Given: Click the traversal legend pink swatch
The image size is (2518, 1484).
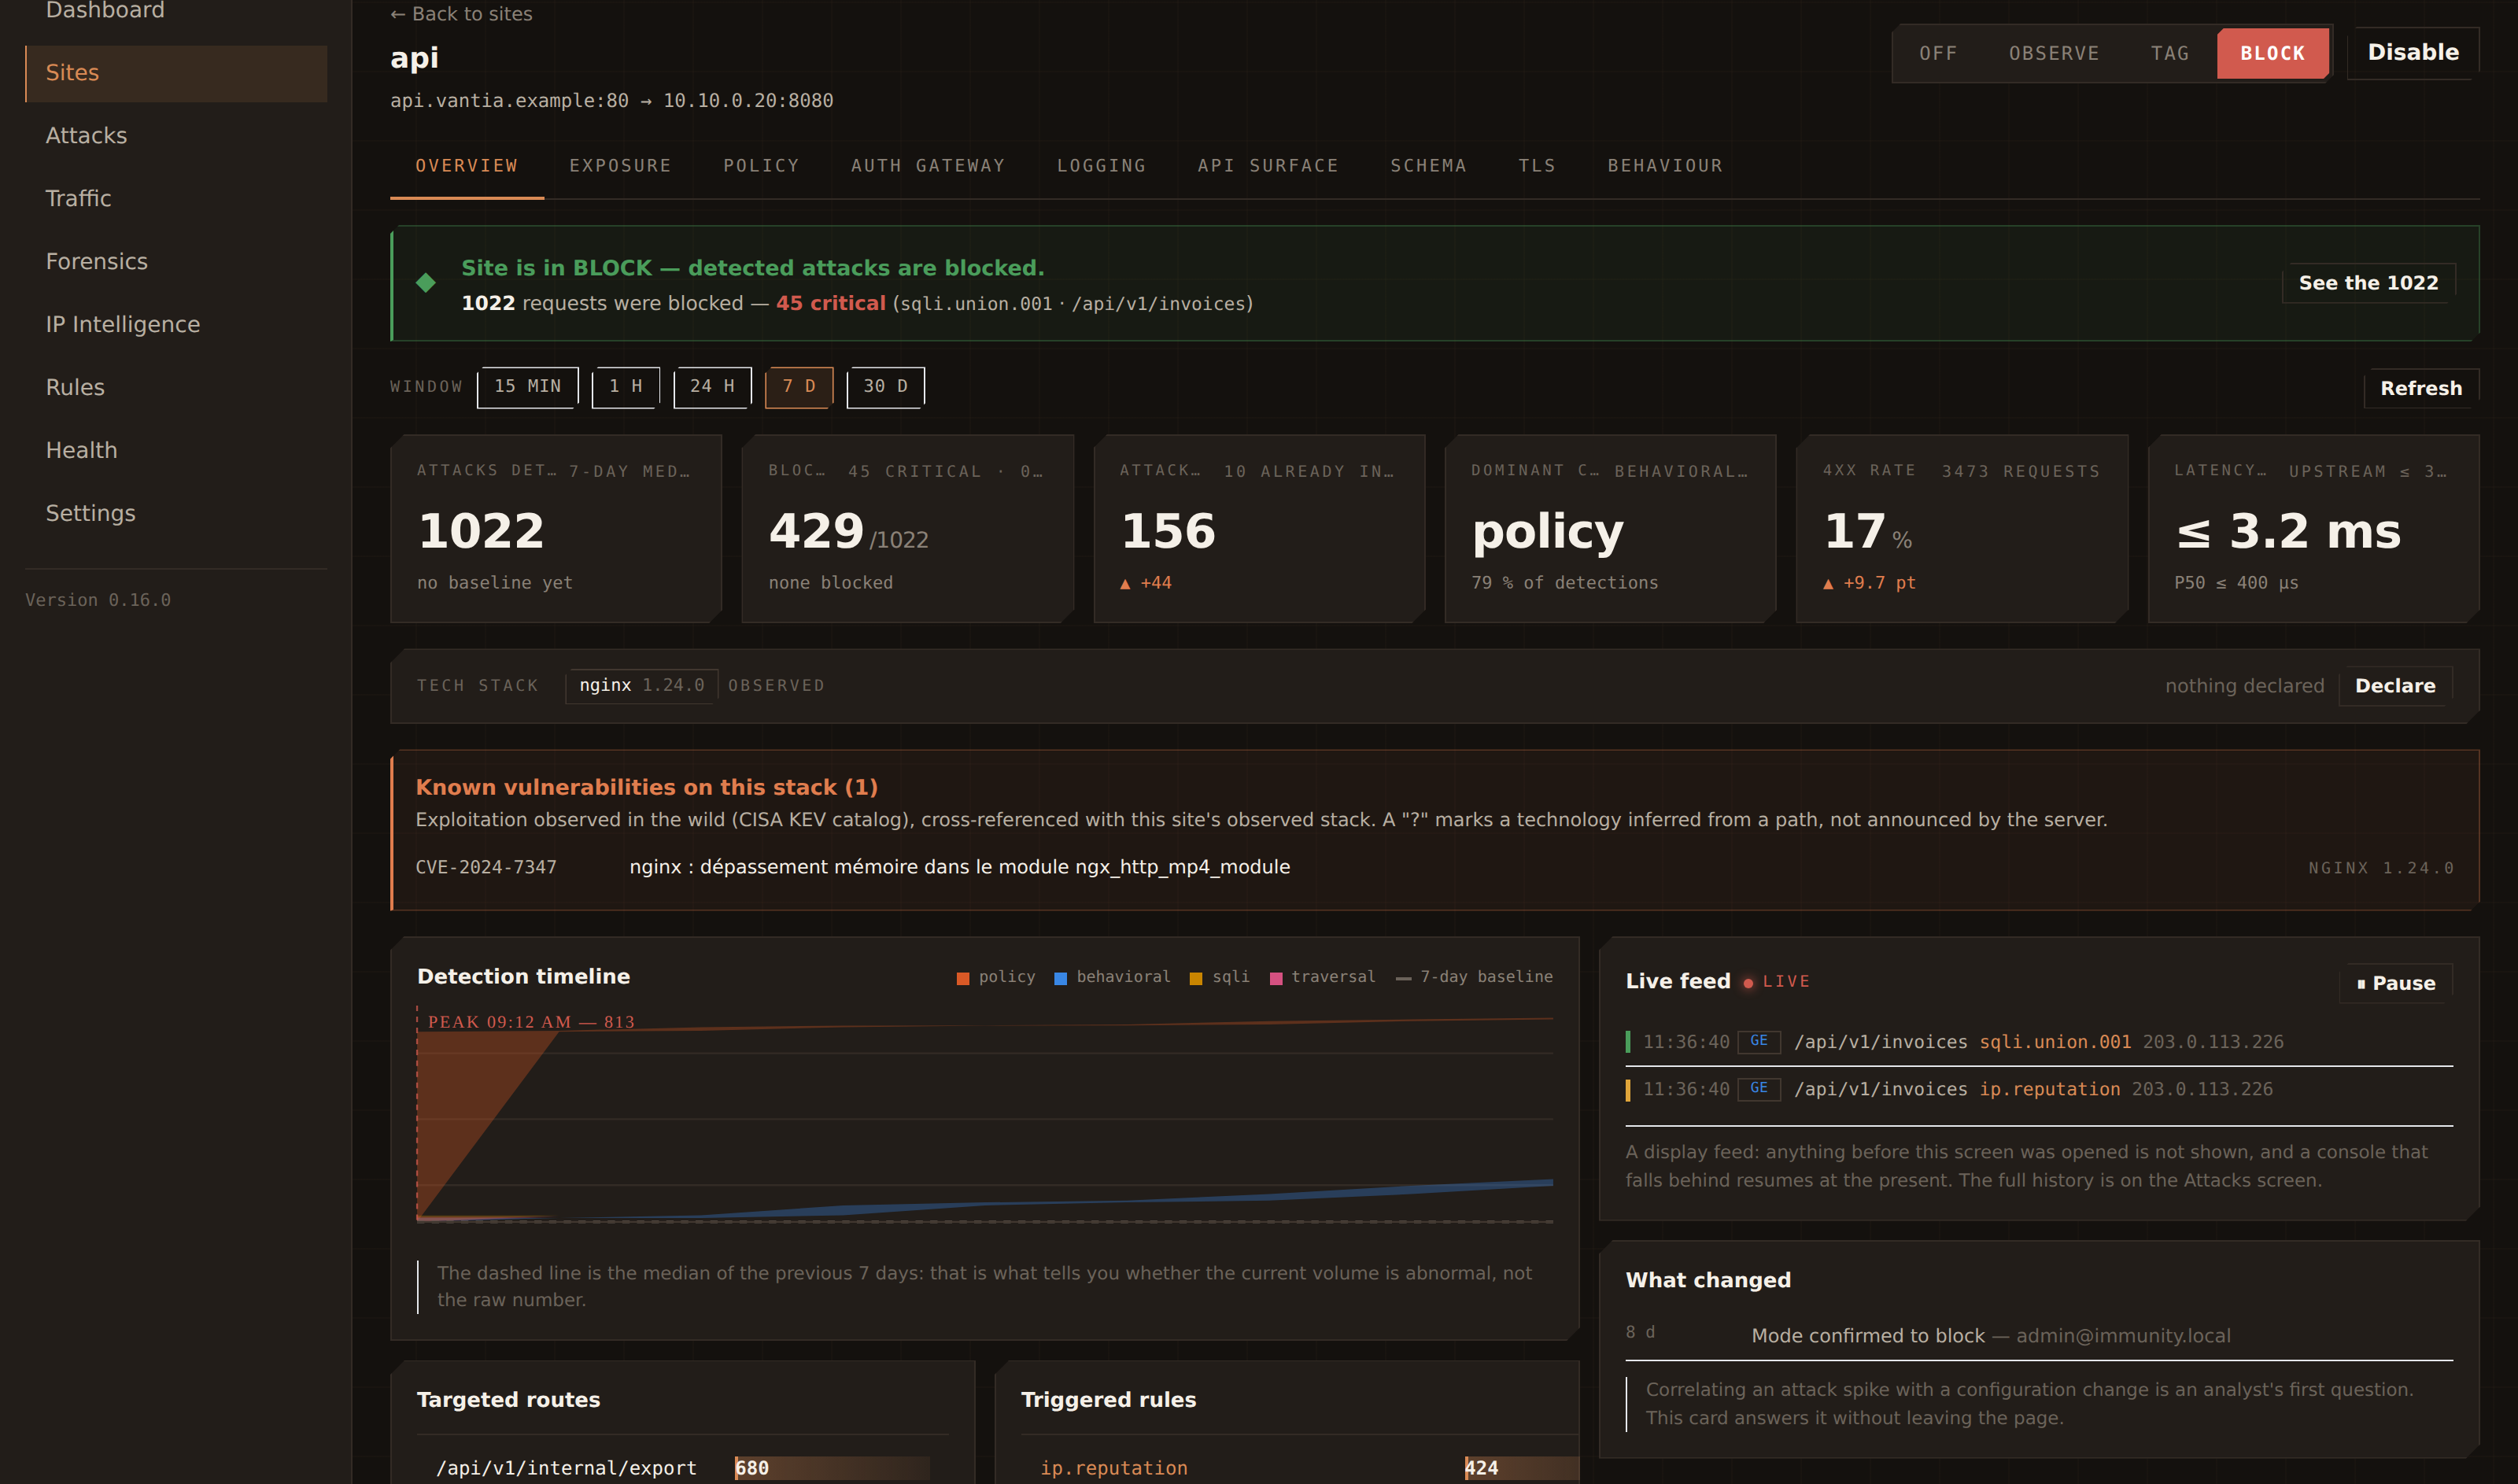Looking at the screenshot, I should (x=1276, y=978).
